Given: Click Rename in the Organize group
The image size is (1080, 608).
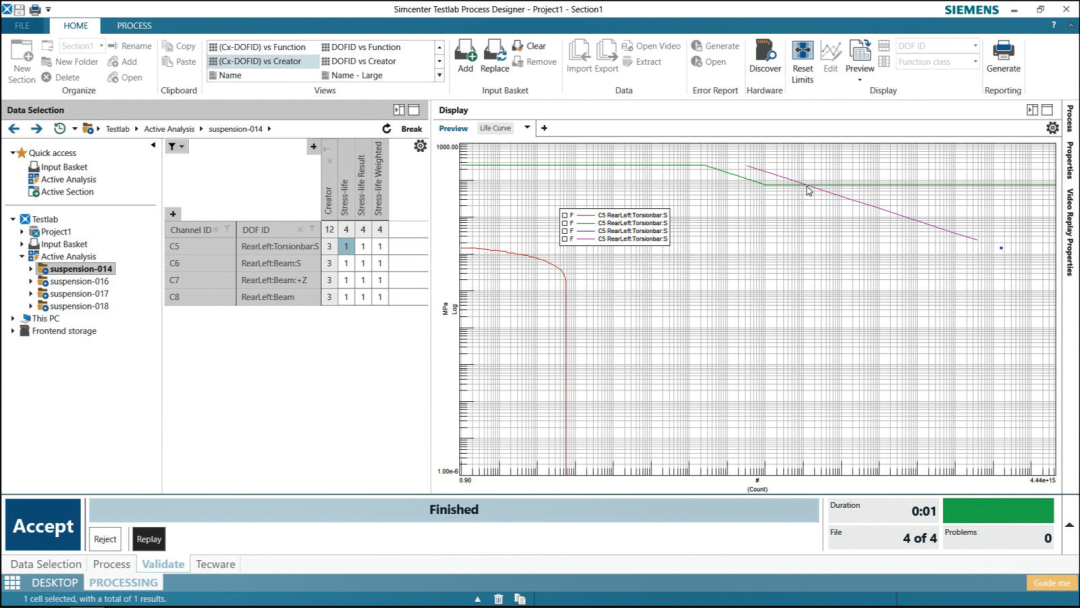Looking at the screenshot, I should [x=129, y=46].
